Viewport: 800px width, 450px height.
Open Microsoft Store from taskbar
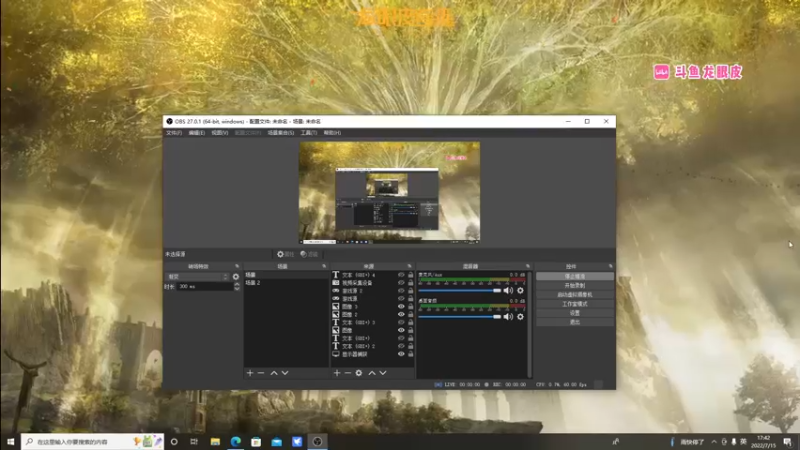(256, 442)
